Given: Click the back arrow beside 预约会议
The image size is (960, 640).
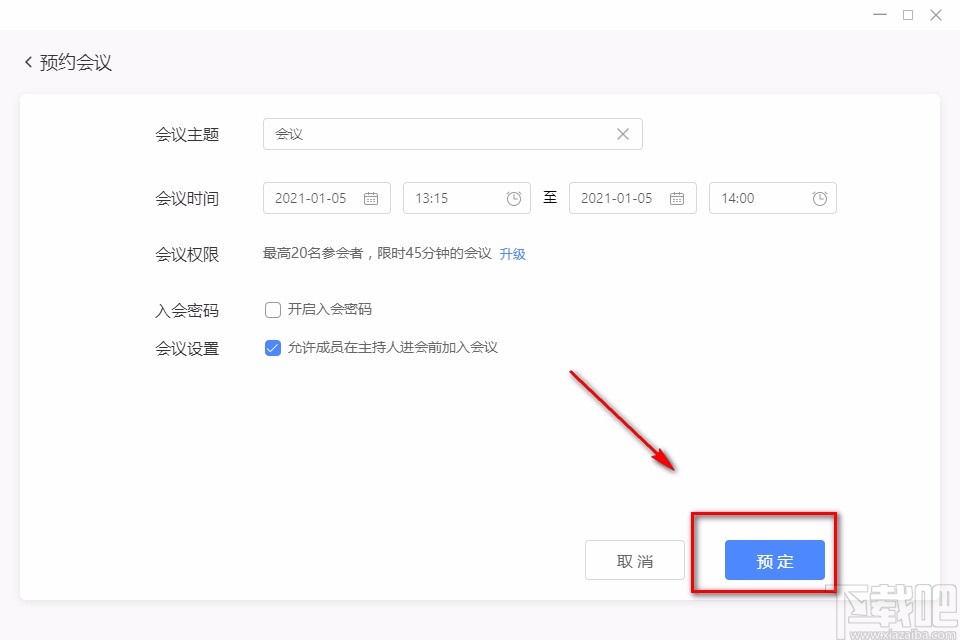Looking at the screenshot, I should pyautogui.click(x=27, y=61).
